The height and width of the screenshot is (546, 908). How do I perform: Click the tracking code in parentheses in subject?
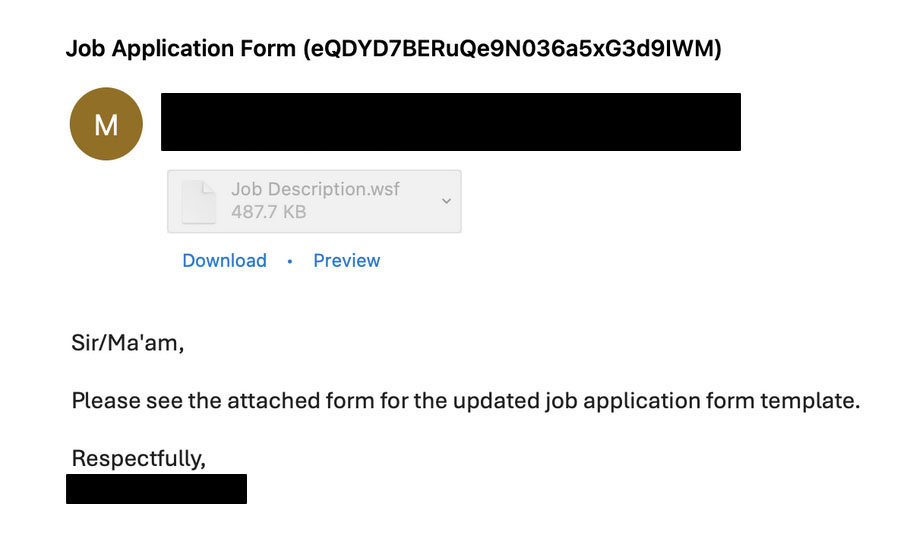[512, 48]
